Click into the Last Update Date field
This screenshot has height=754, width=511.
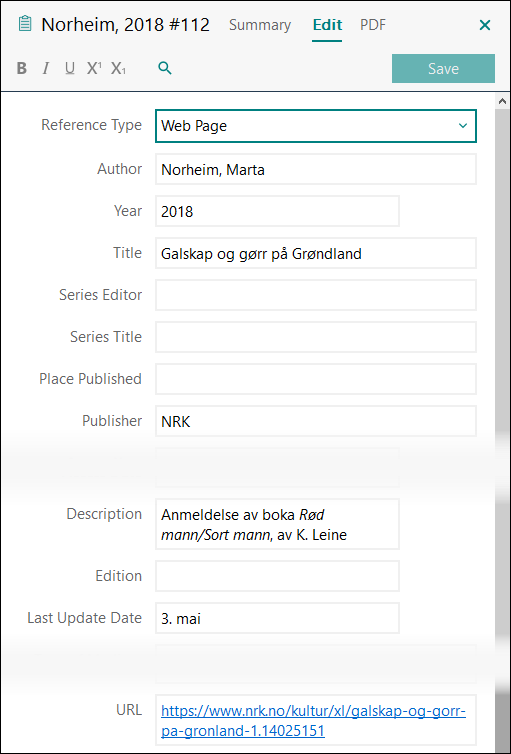277,618
